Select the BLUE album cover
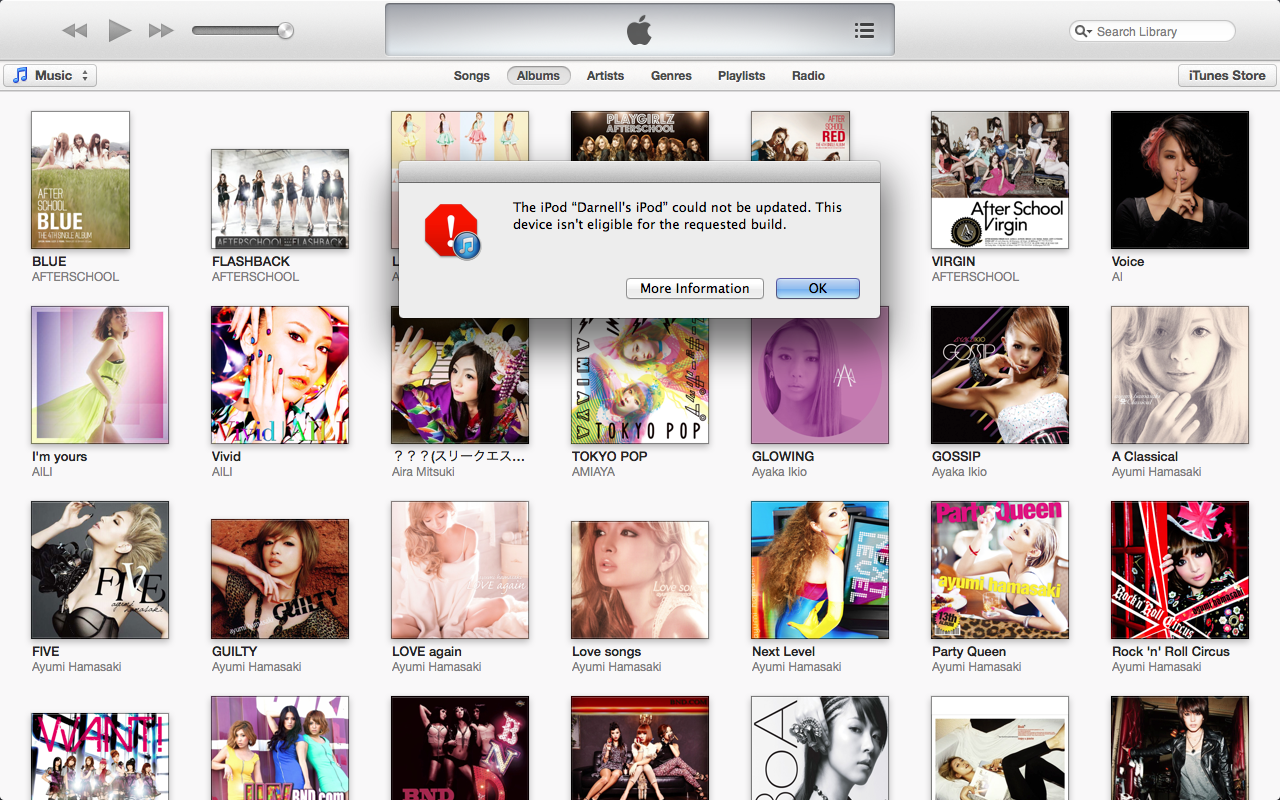Viewport: 1280px width, 800px height. [x=80, y=180]
